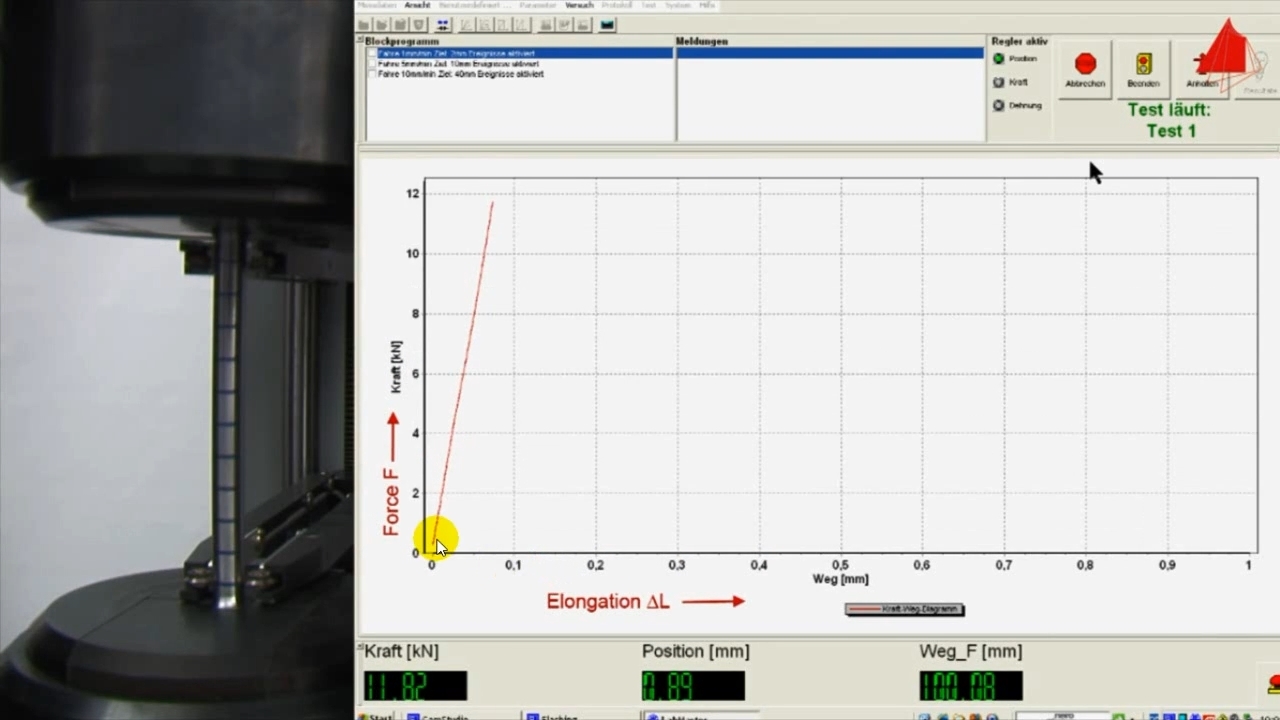Open the Ansicht menu
Screen dimensions: 1280x720
click(417, 5)
